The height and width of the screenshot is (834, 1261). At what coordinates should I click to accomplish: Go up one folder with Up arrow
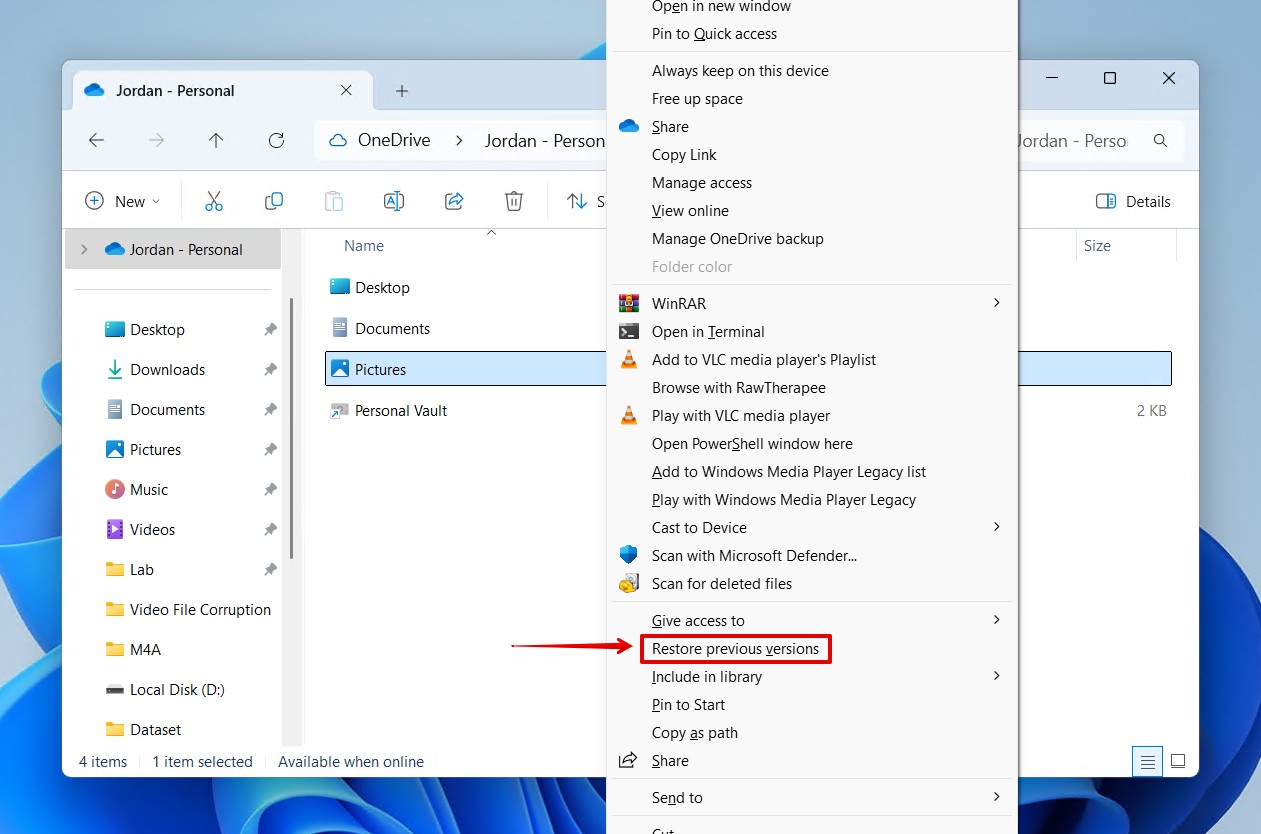(x=216, y=141)
